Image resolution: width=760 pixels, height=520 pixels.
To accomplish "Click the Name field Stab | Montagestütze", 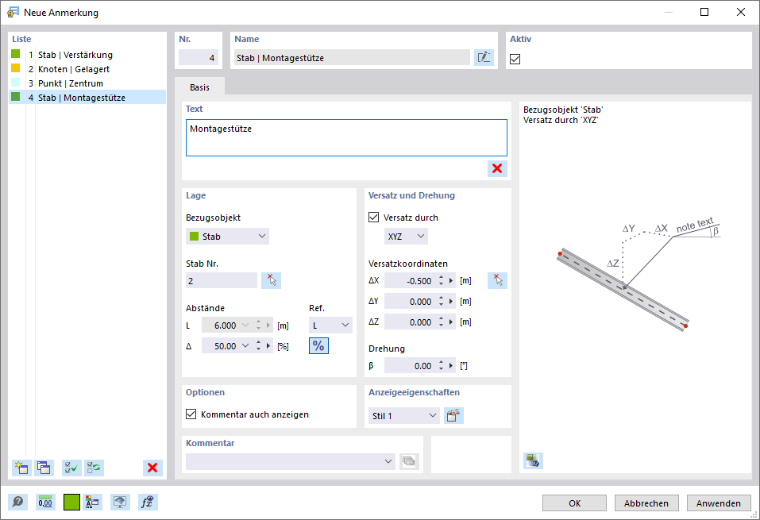I will tap(352, 58).
